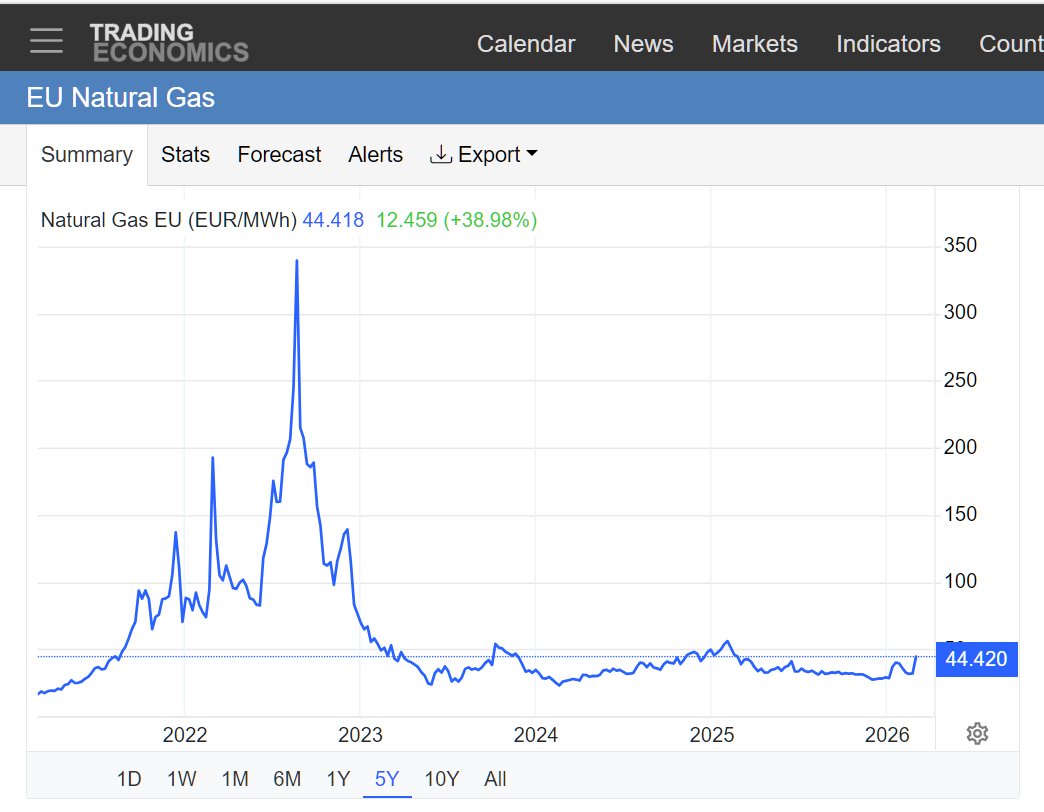This screenshot has width=1044, height=812.
Task: Click the 250 y-axis label
Action: [x=960, y=380]
